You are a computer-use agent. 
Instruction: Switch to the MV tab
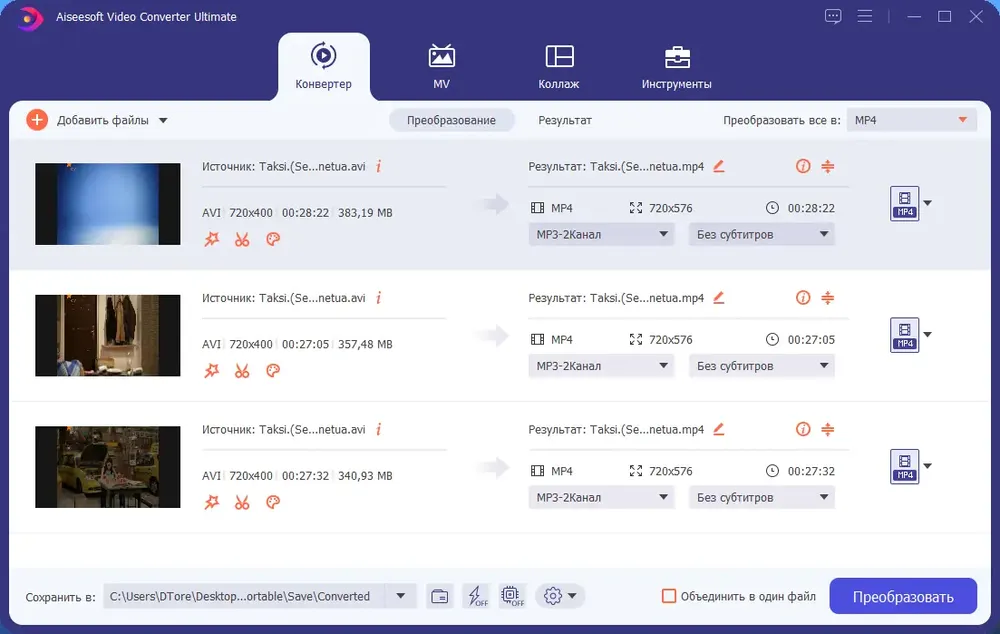click(x=441, y=66)
